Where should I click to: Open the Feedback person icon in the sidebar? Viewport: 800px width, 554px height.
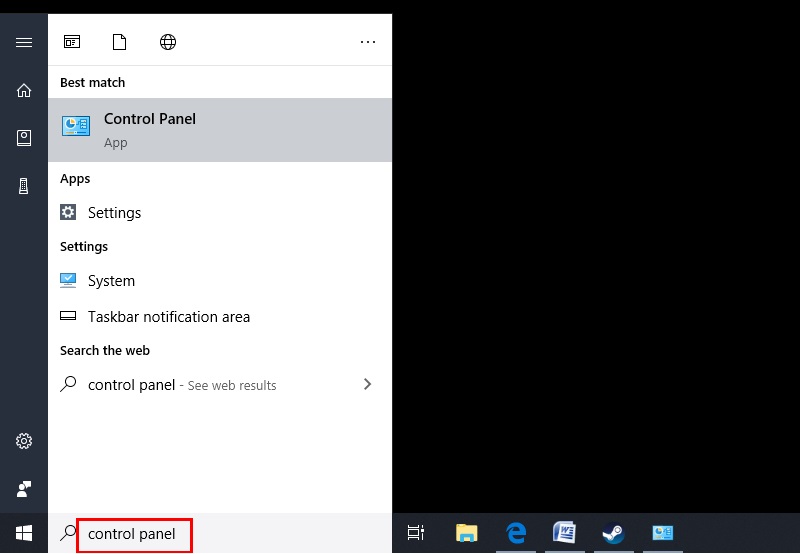[24, 489]
